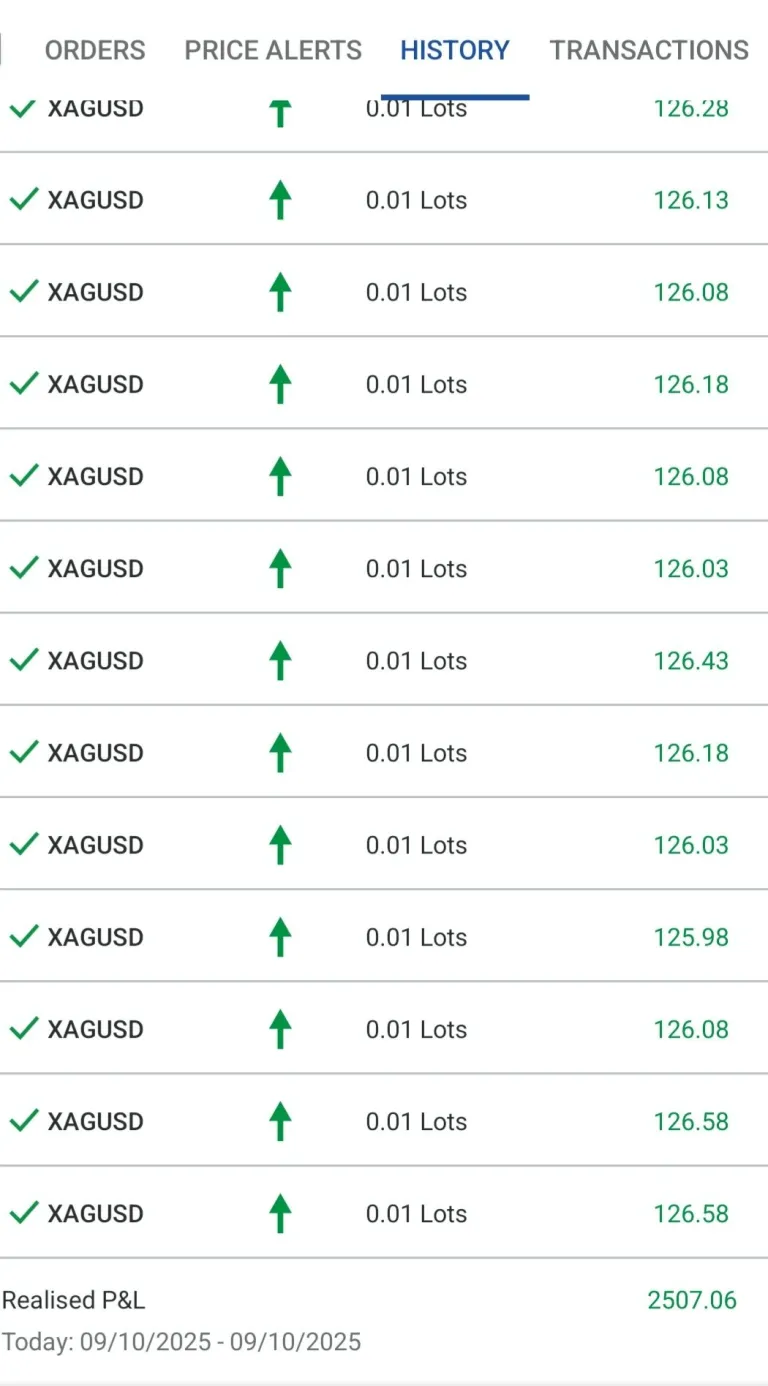This screenshot has height=1386, width=768.
Task: Open the XAGUSD trade priced 126.13
Action: tap(96, 200)
